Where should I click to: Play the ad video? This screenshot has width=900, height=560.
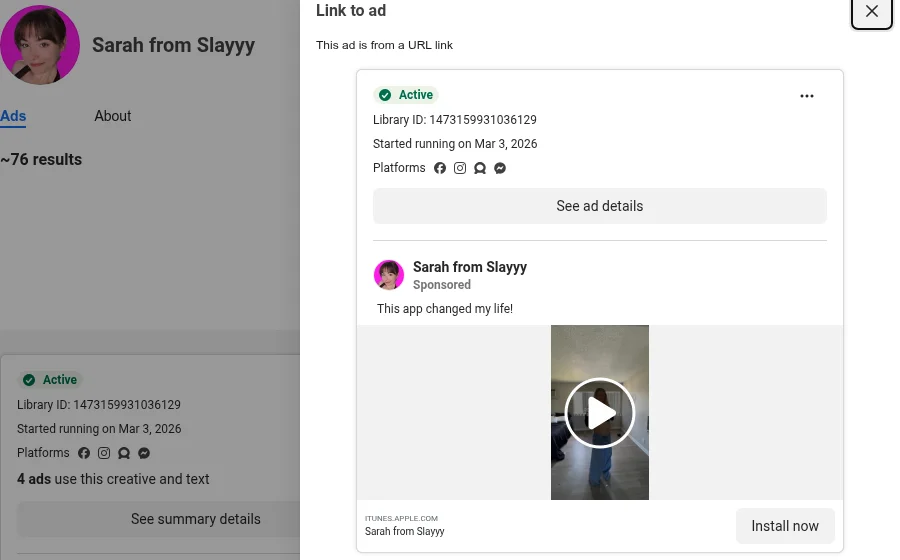[x=600, y=413]
